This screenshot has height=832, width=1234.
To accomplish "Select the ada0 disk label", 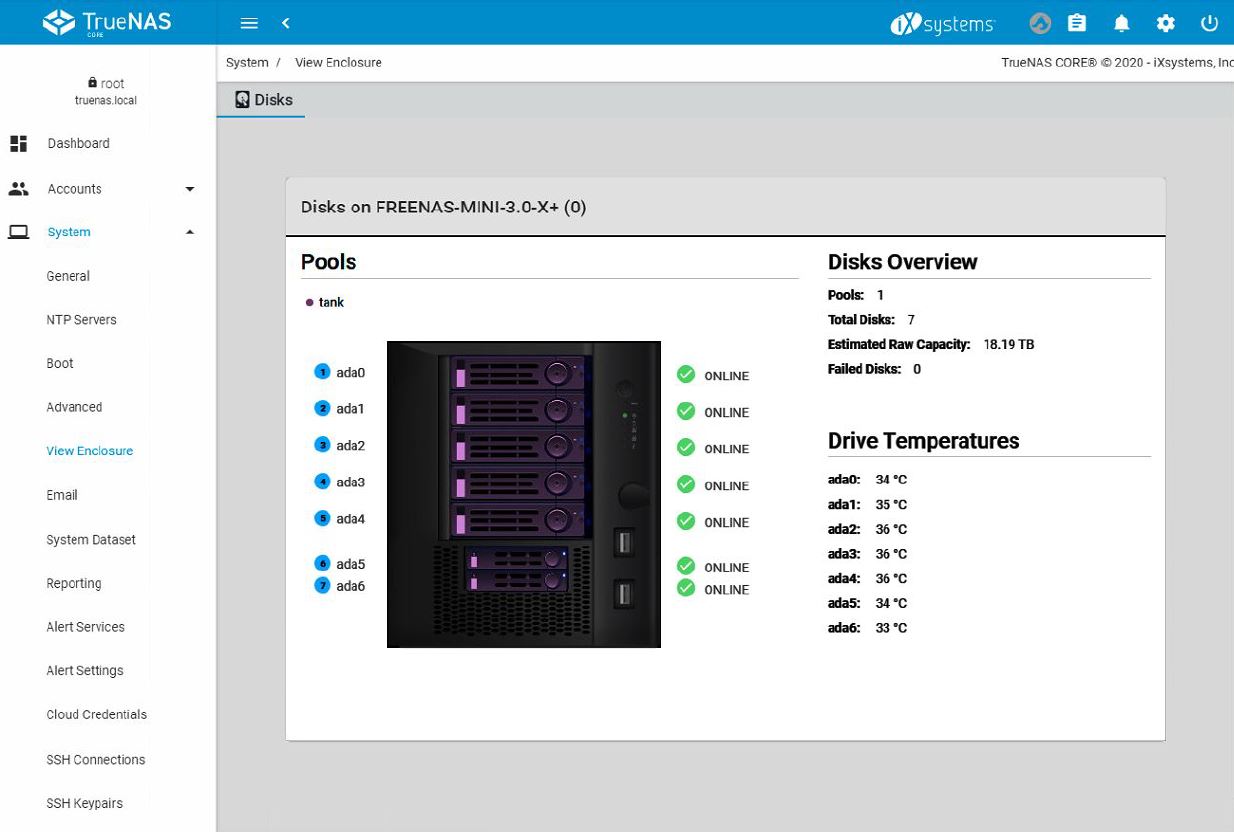I will click(351, 372).
